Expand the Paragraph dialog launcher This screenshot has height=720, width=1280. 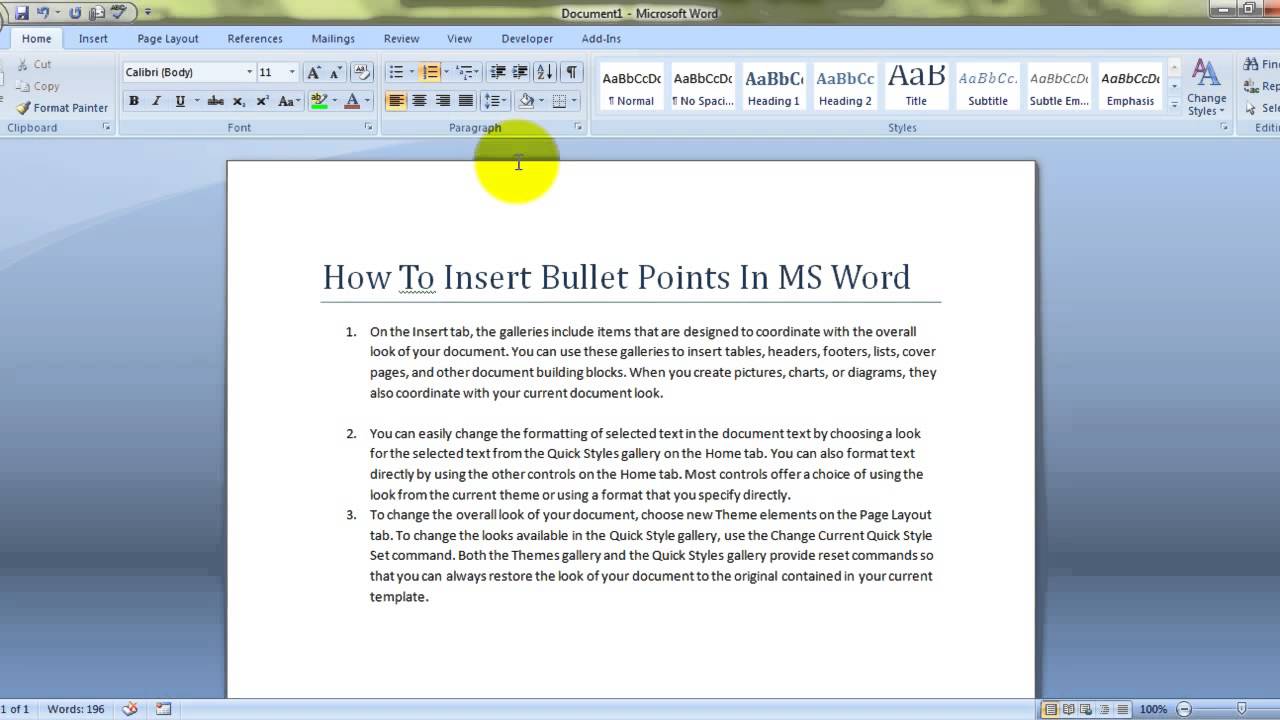click(x=578, y=127)
